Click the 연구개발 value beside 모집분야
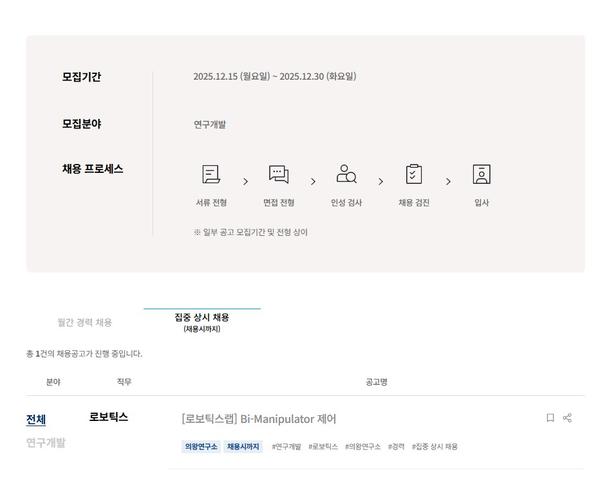The width and height of the screenshot is (600, 493). (210, 124)
